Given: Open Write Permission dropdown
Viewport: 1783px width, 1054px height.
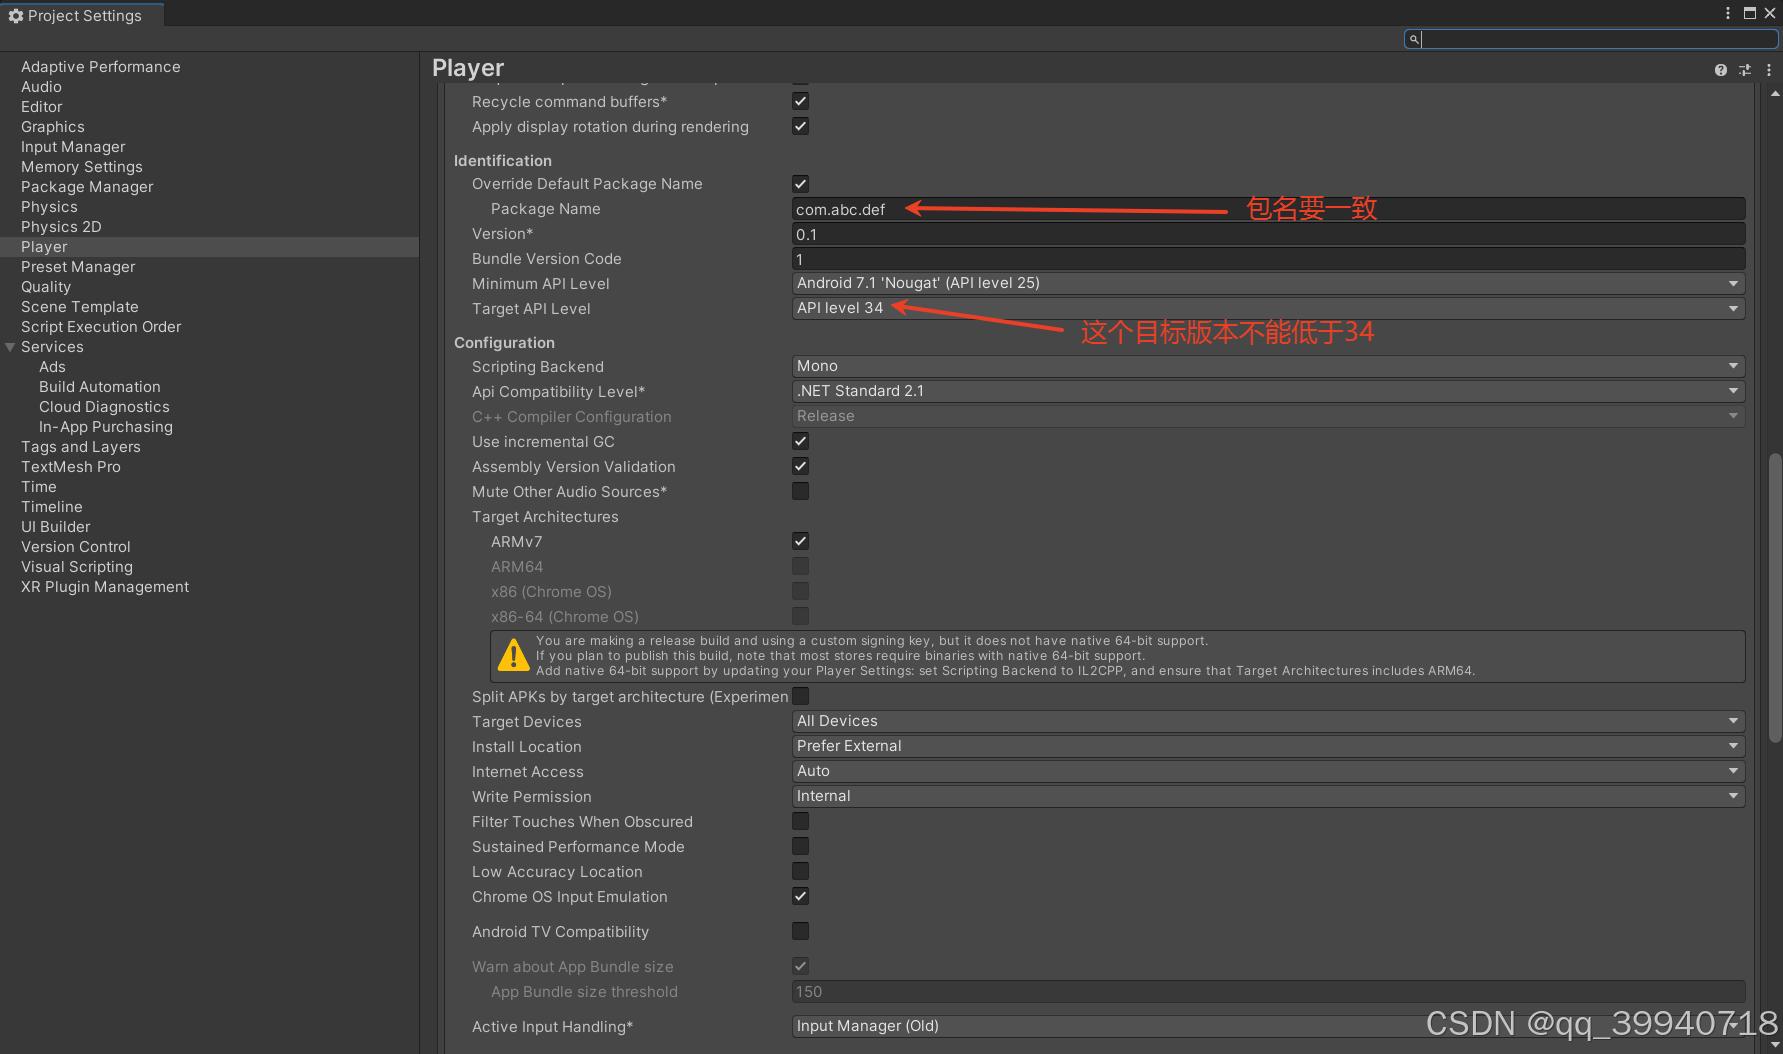Looking at the screenshot, I should 1268,796.
